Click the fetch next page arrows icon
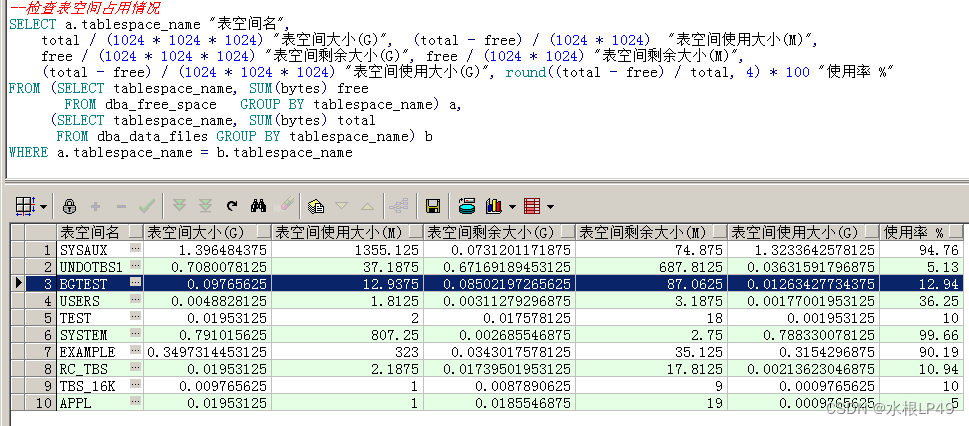The height and width of the screenshot is (426, 969). [179, 206]
